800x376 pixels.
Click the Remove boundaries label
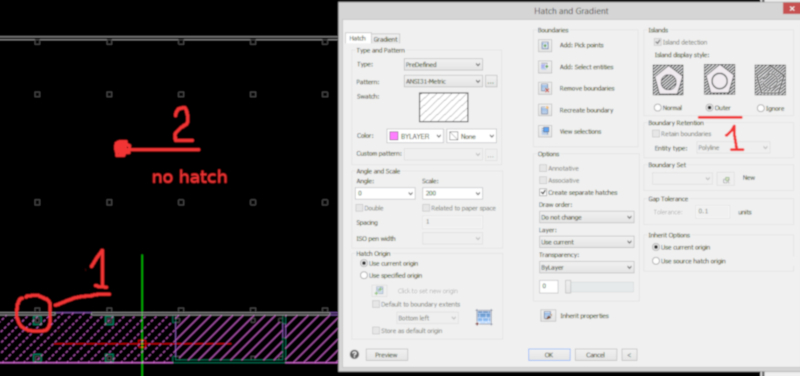click(587, 88)
